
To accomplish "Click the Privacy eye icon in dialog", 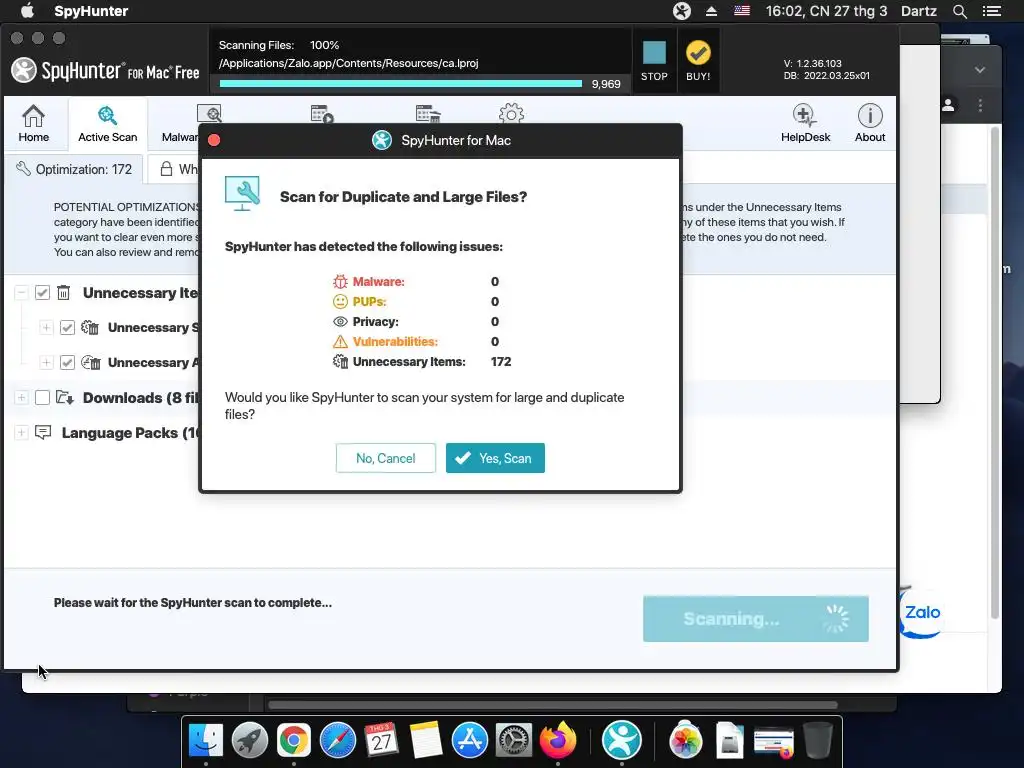I will tap(340, 321).
